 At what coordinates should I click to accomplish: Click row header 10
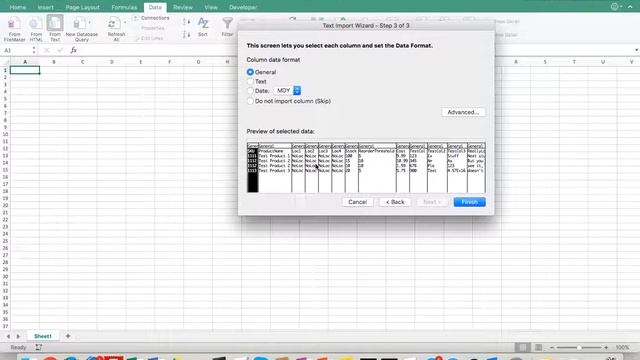(5, 134)
